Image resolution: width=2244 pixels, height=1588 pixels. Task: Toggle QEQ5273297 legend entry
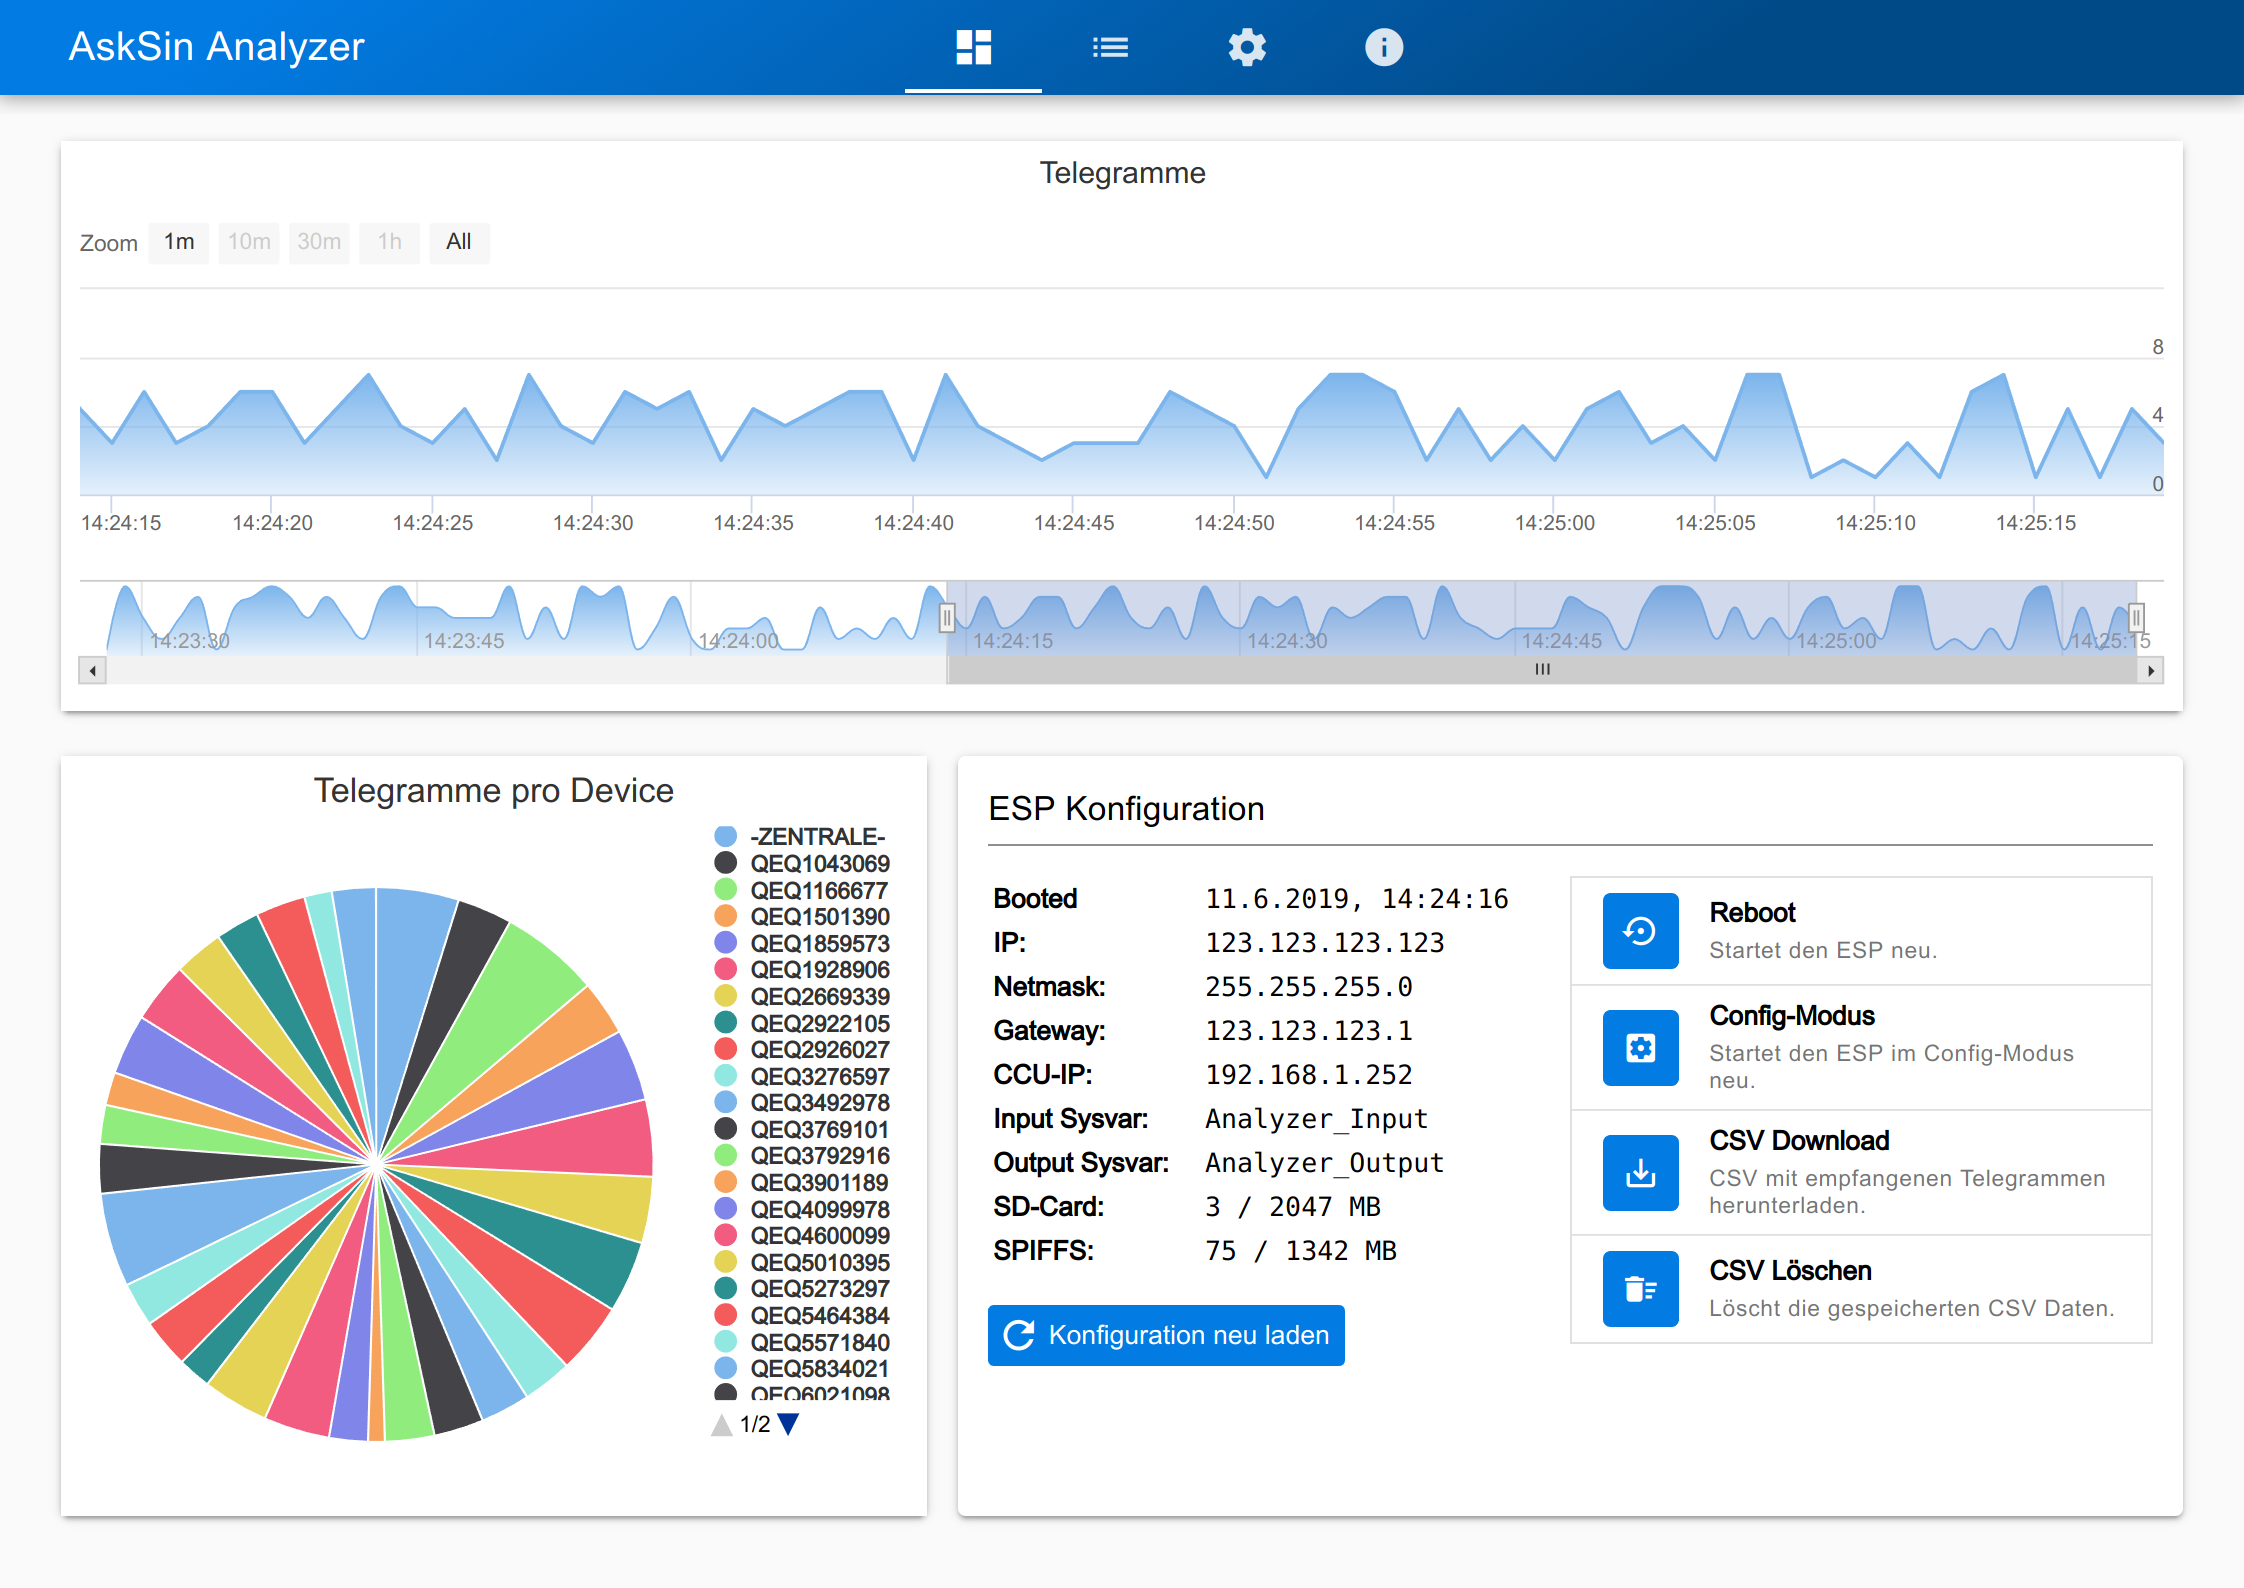(x=802, y=1288)
